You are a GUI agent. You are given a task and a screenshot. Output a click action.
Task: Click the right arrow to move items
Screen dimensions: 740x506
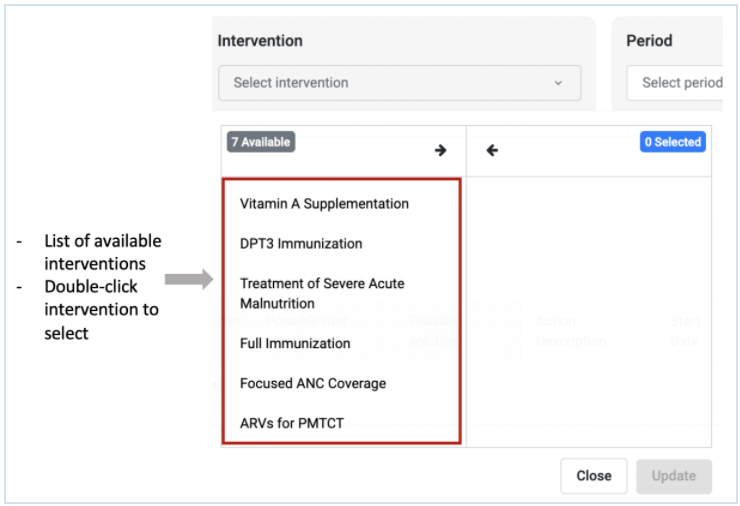pos(440,150)
